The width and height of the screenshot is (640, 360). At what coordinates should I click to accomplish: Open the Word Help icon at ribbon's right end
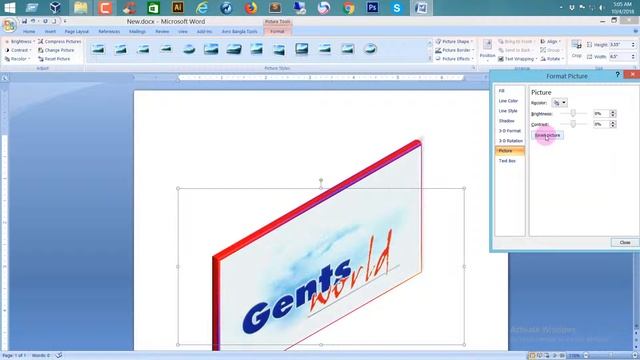(x=636, y=31)
